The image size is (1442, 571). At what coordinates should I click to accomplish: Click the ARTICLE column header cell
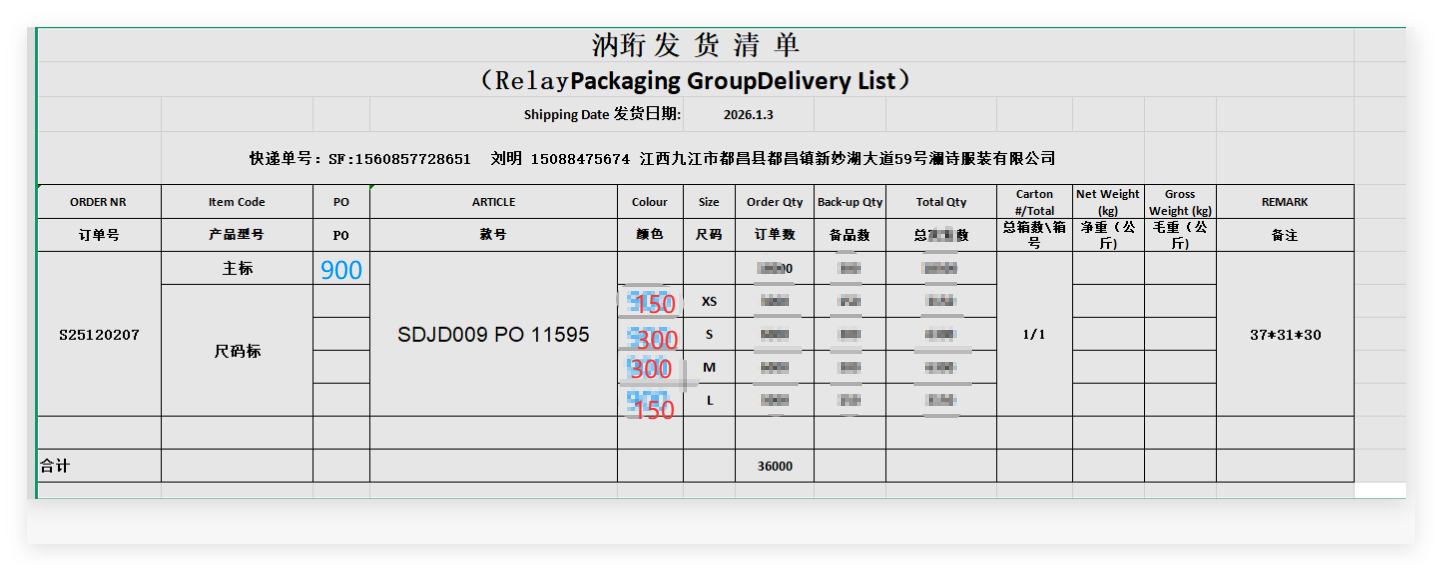(493, 202)
